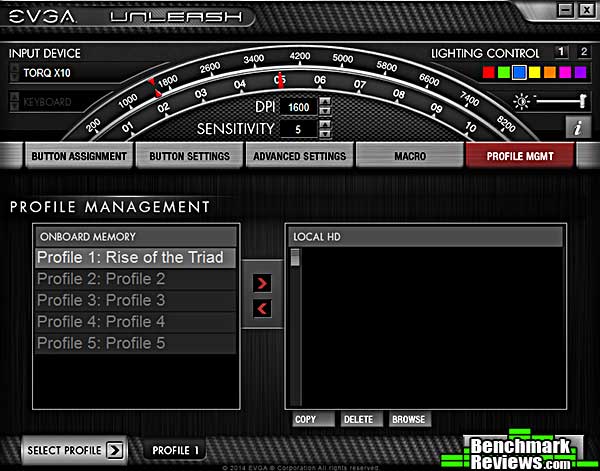The width and height of the screenshot is (600, 471).
Task: Decrease DPI with the down arrow
Action: coord(324,111)
